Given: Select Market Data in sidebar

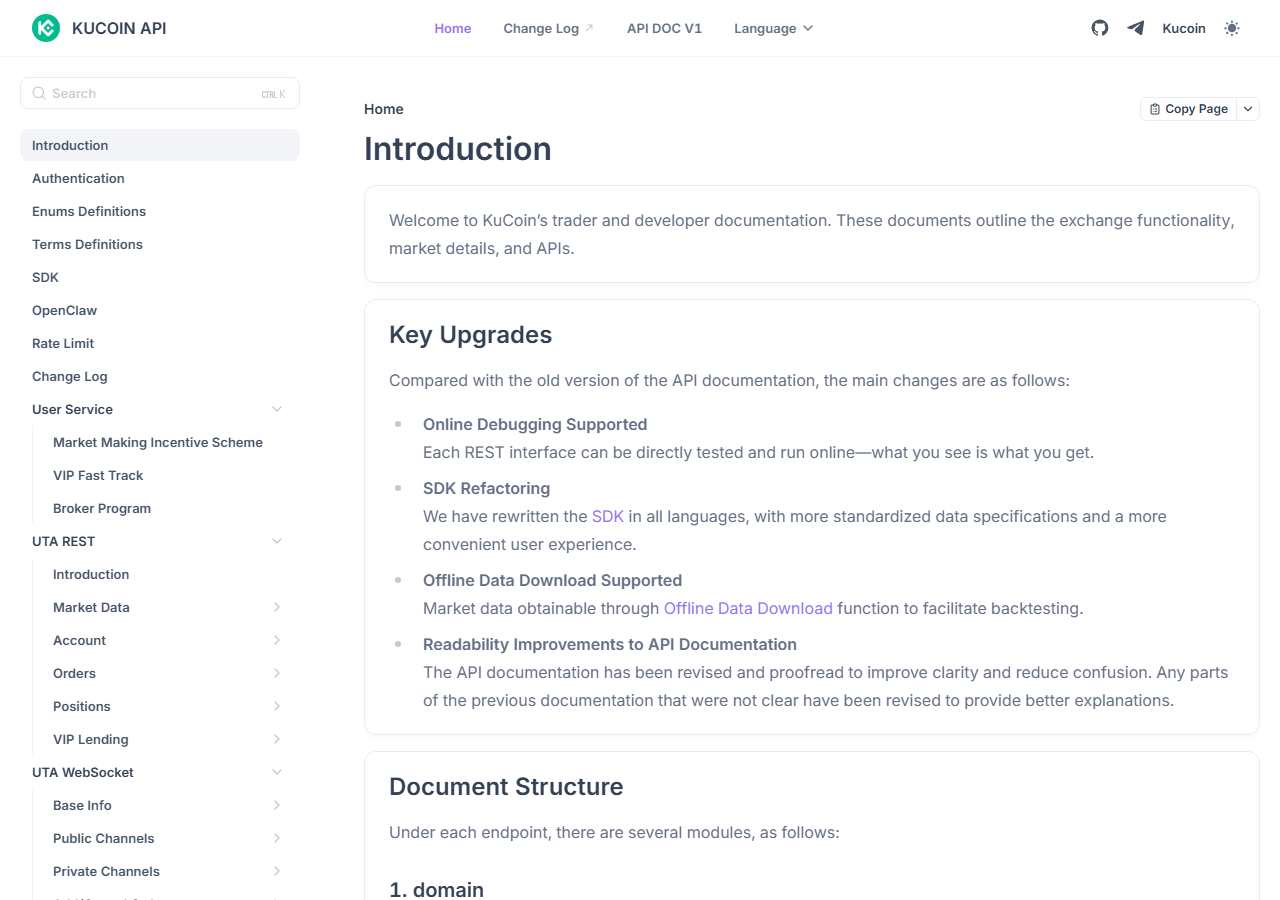Looking at the screenshot, I should (x=91, y=607).
